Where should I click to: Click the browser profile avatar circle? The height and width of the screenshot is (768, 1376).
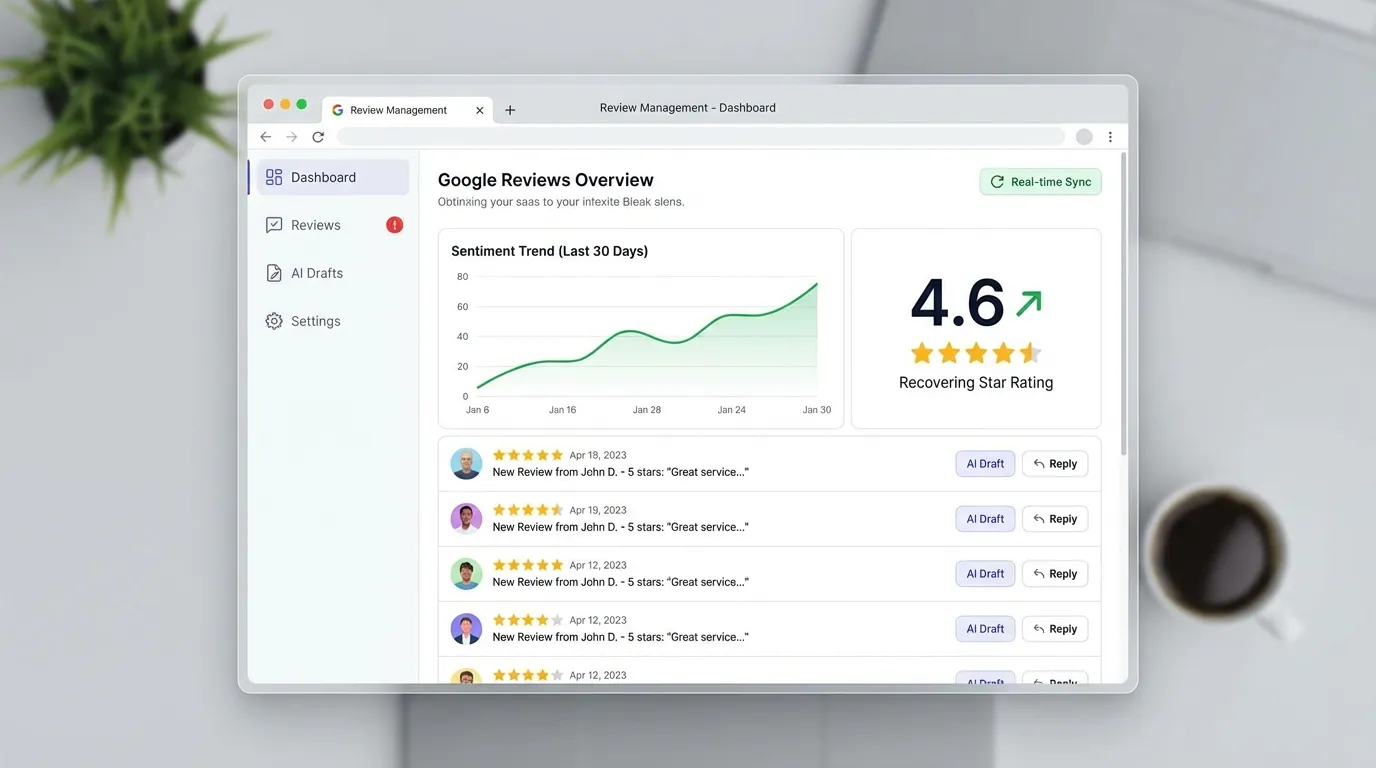1084,137
